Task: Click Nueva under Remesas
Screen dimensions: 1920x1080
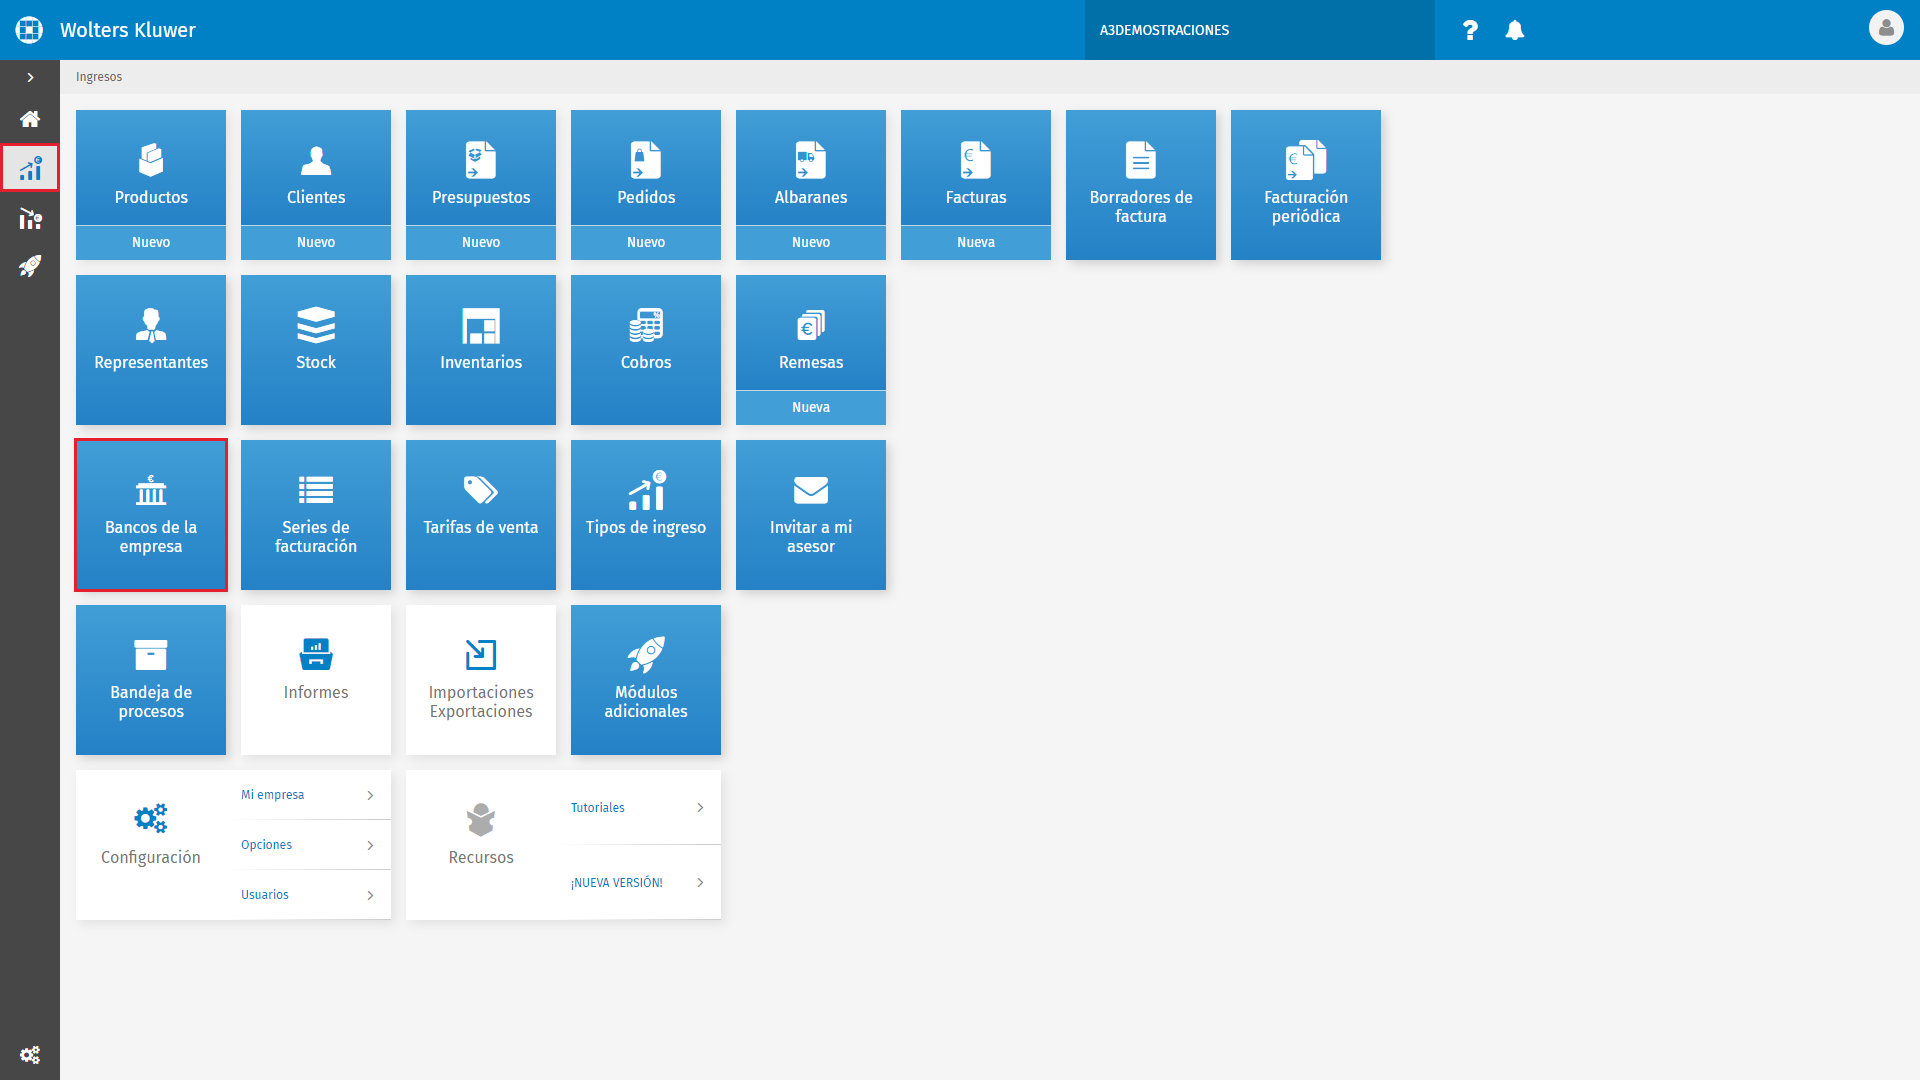Action: [x=811, y=408]
